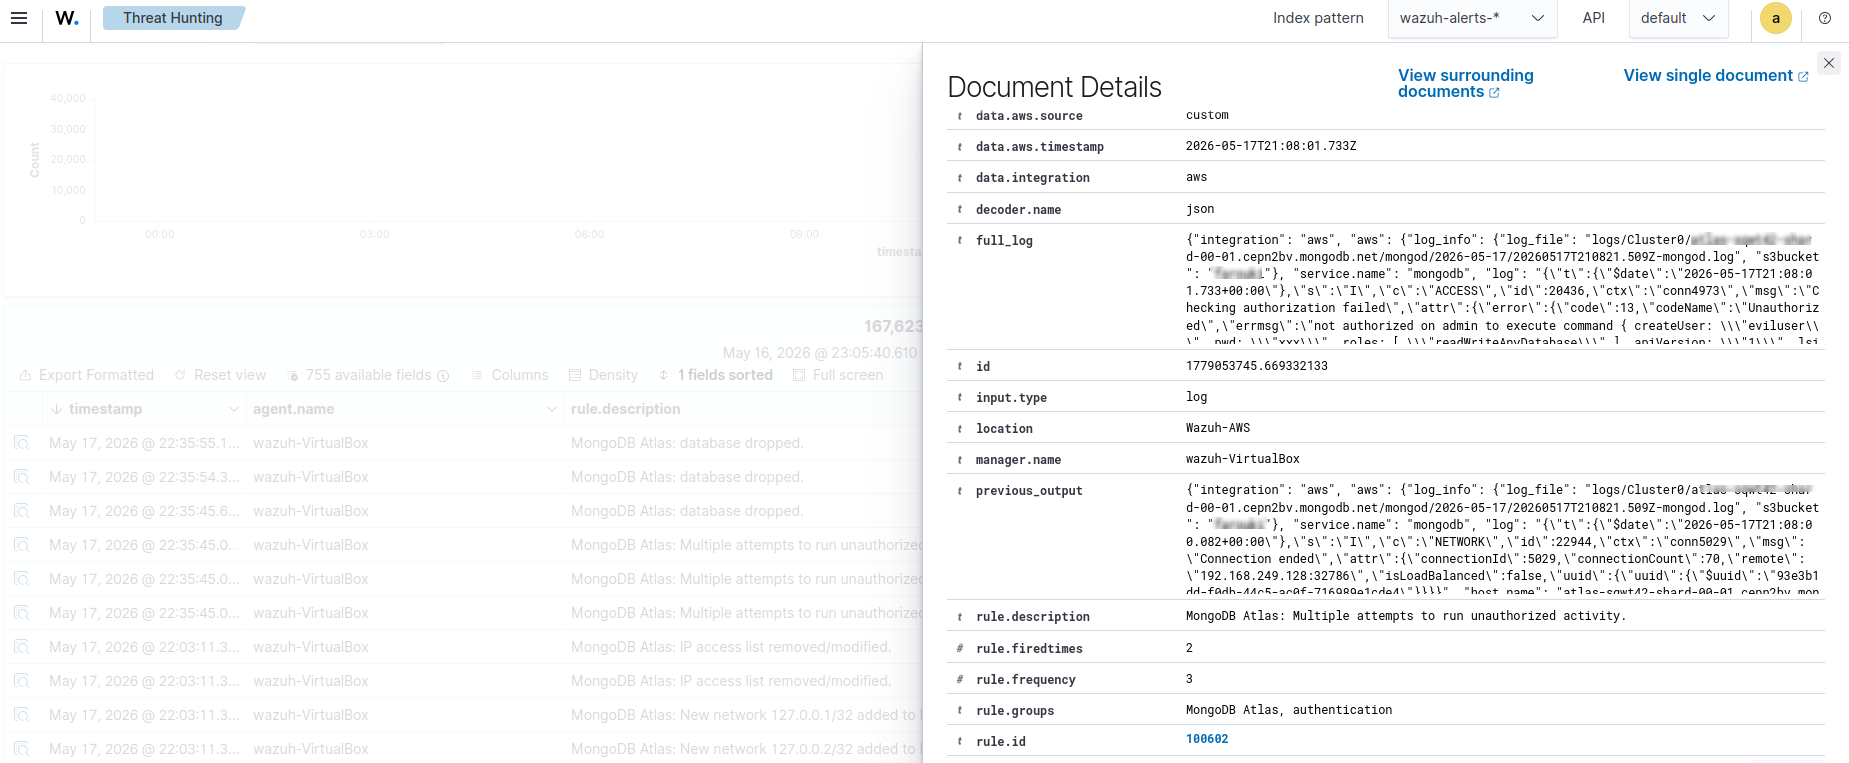Viewport: 1849px width, 763px height.
Task: Switch the table to Full screen
Action: tap(838, 375)
